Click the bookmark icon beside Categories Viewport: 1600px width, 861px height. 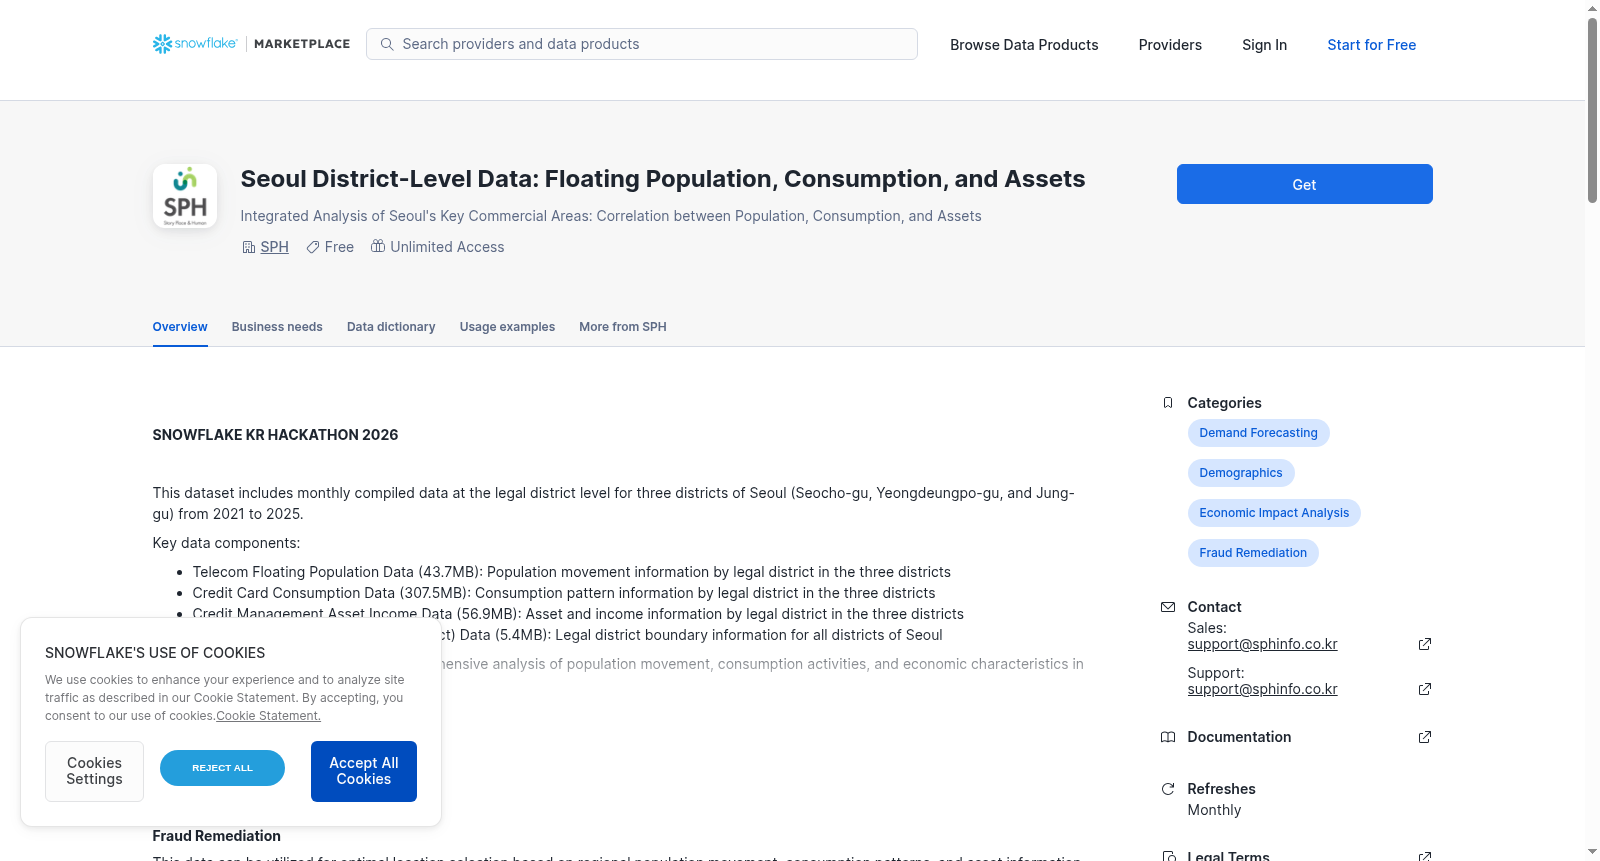[1168, 403]
